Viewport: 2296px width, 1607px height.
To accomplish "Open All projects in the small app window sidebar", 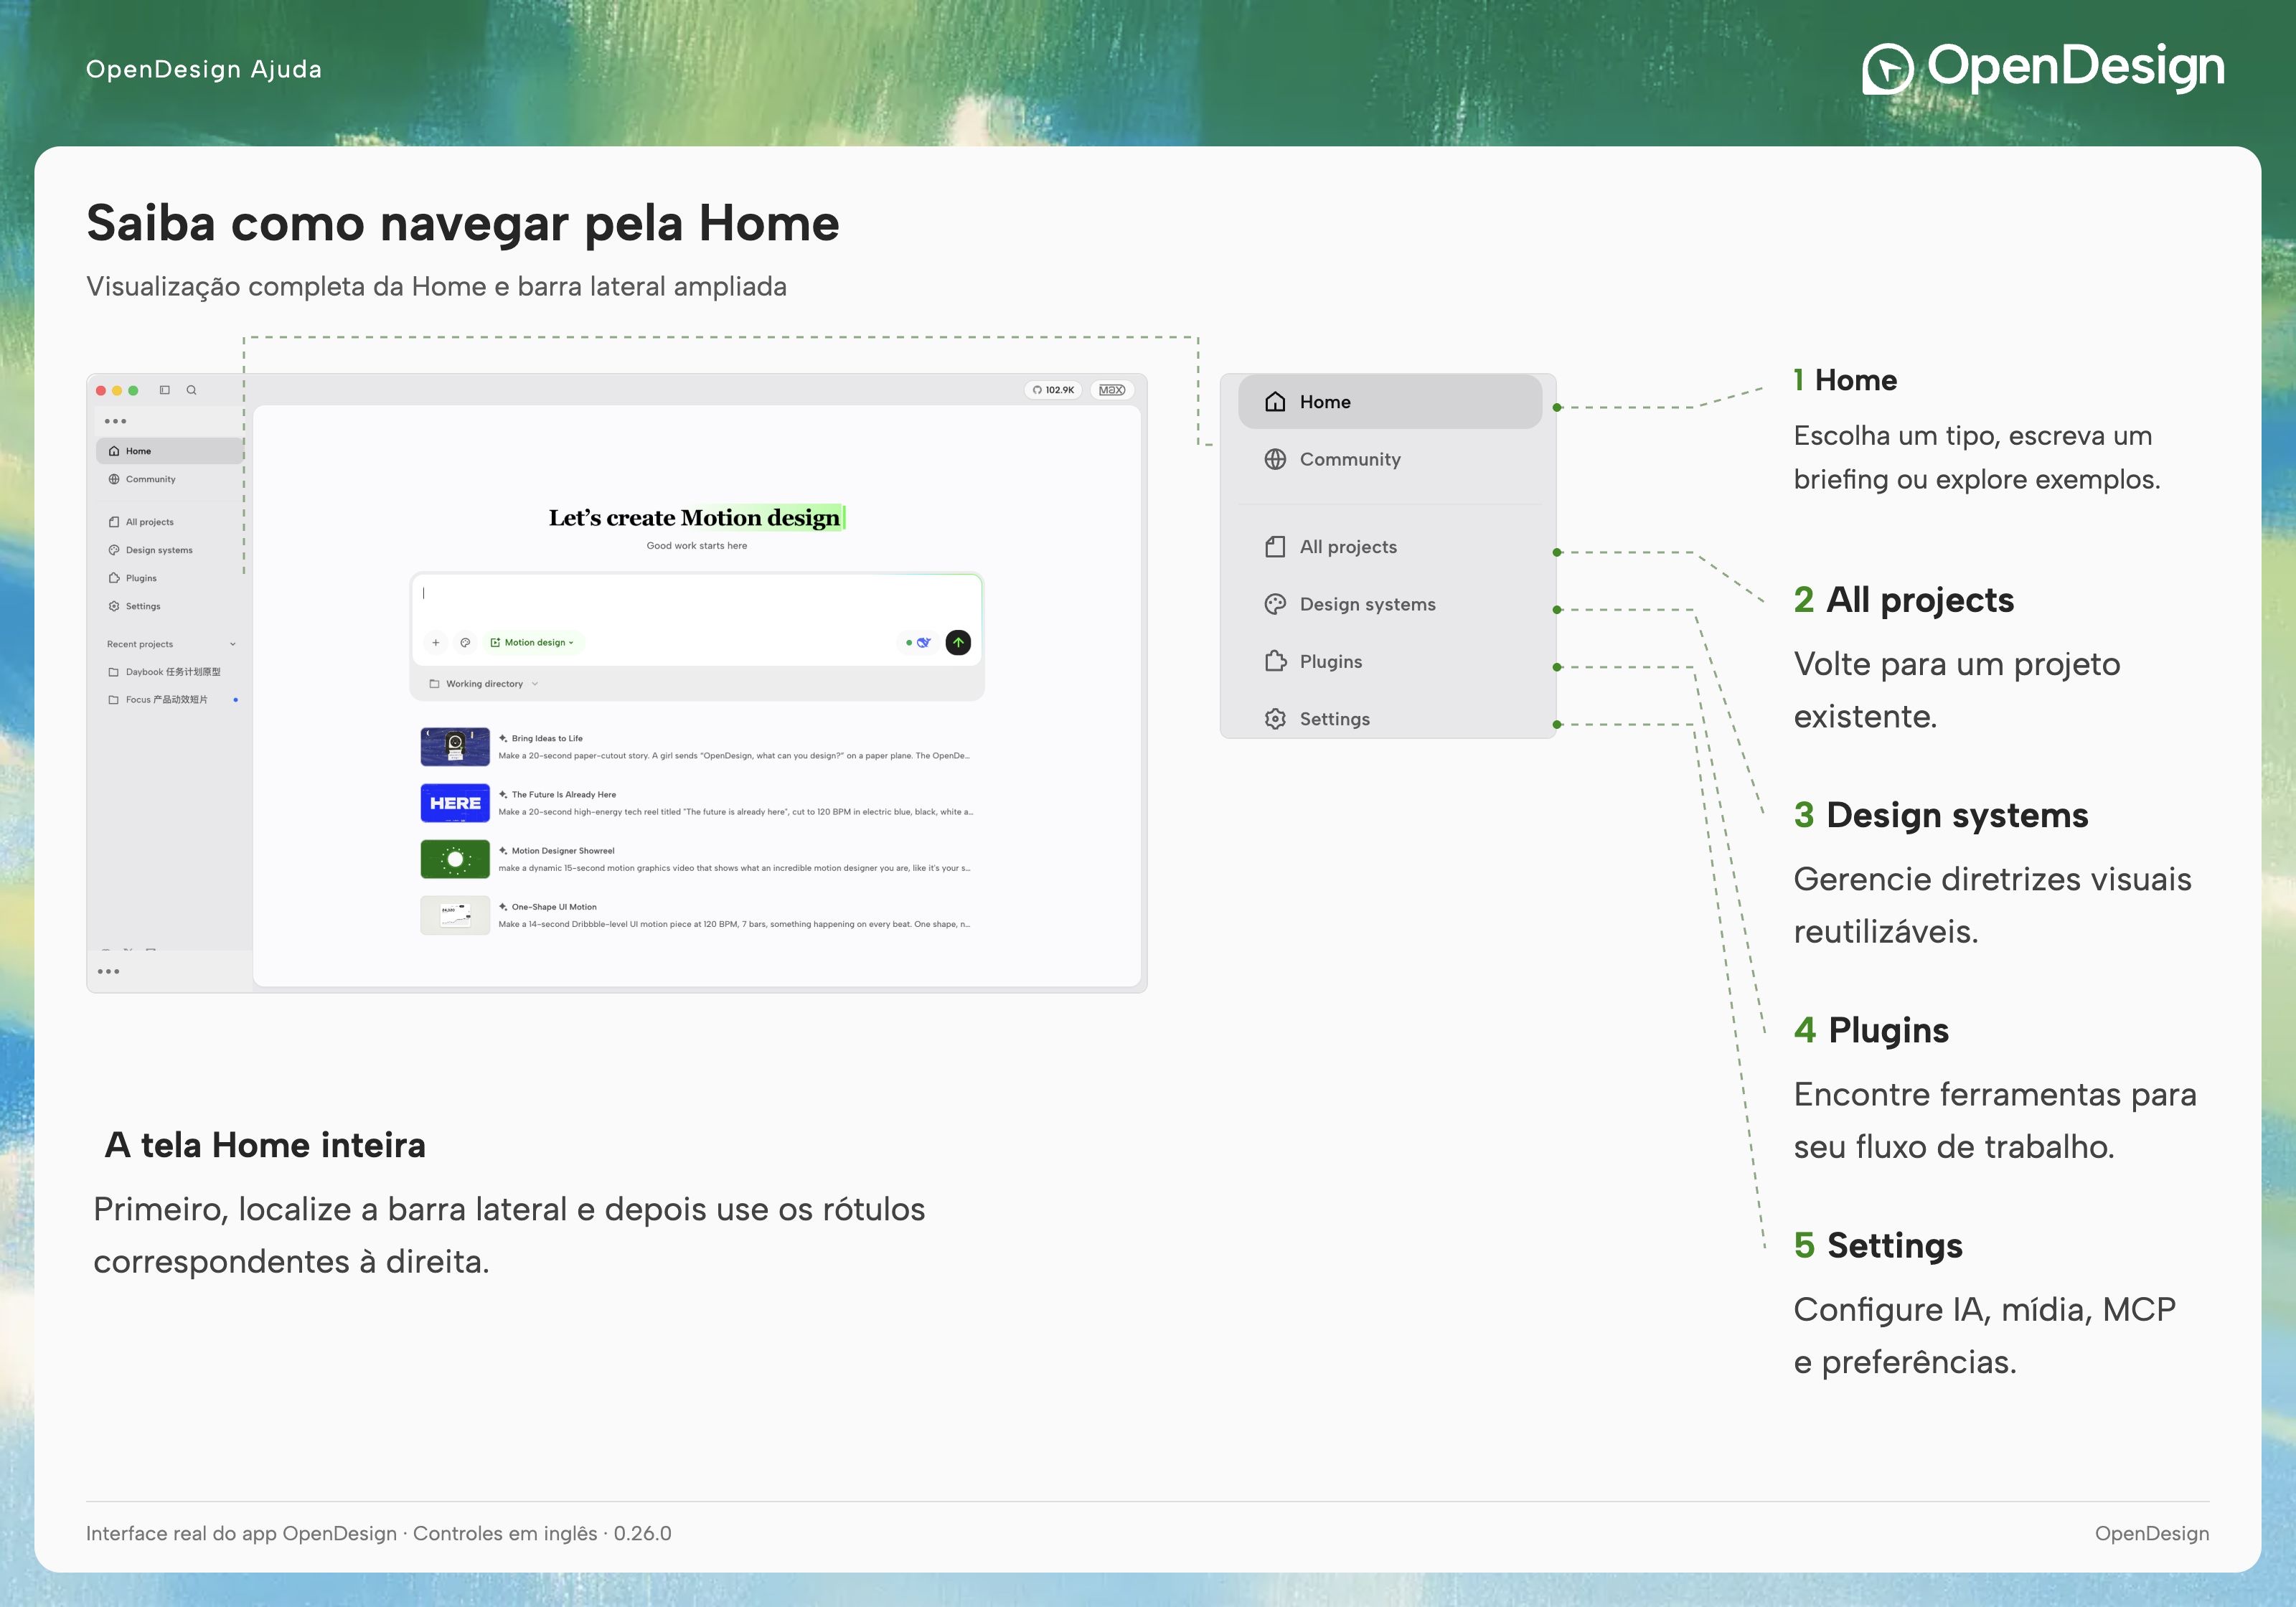I will (170, 522).
